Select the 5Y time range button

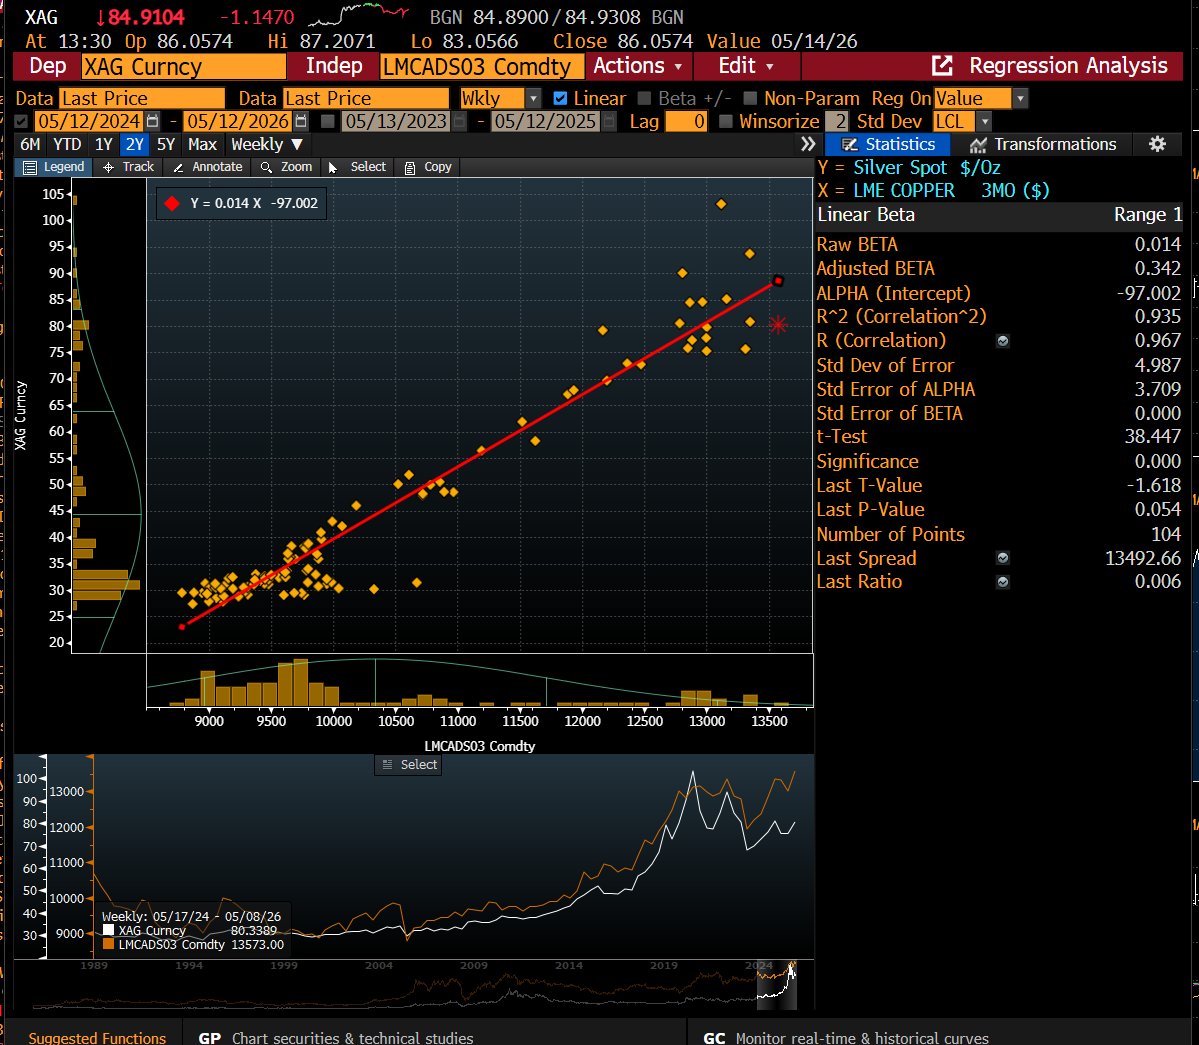pyautogui.click(x=166, y=144)
